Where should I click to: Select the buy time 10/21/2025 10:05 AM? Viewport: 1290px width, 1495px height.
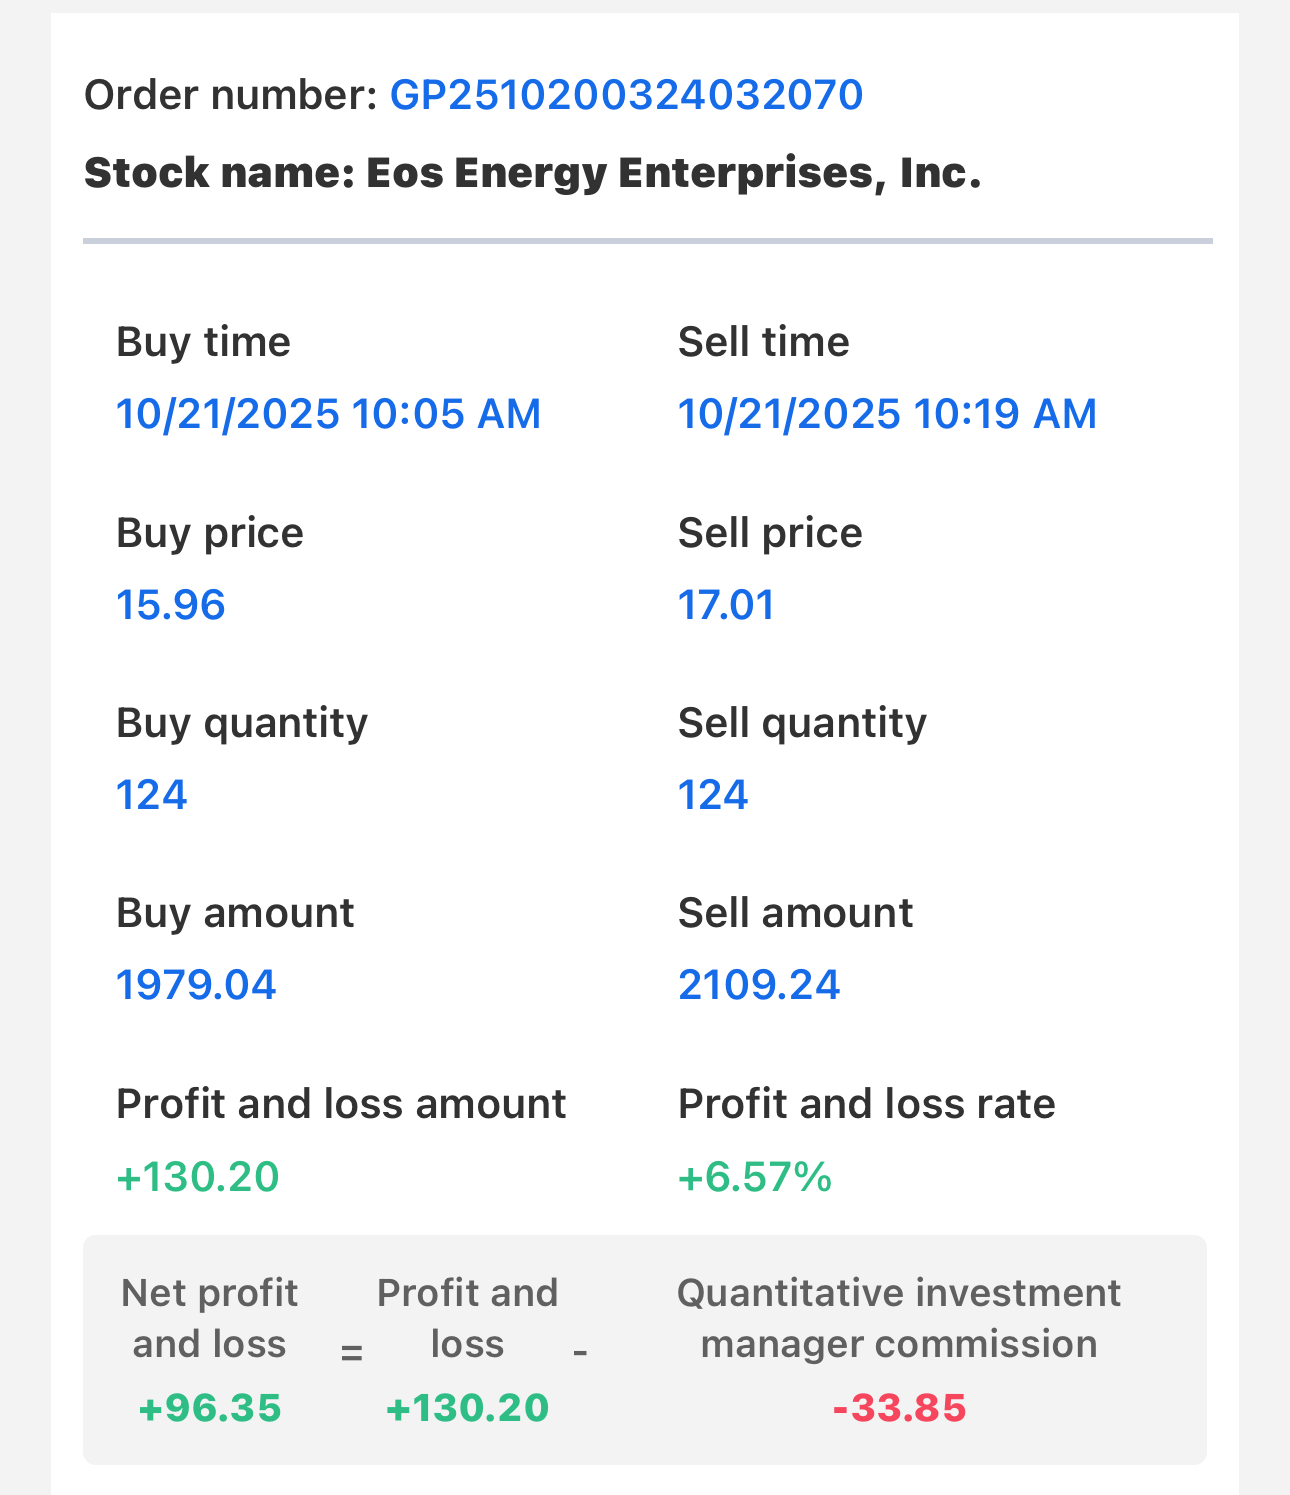click(328, 414)
